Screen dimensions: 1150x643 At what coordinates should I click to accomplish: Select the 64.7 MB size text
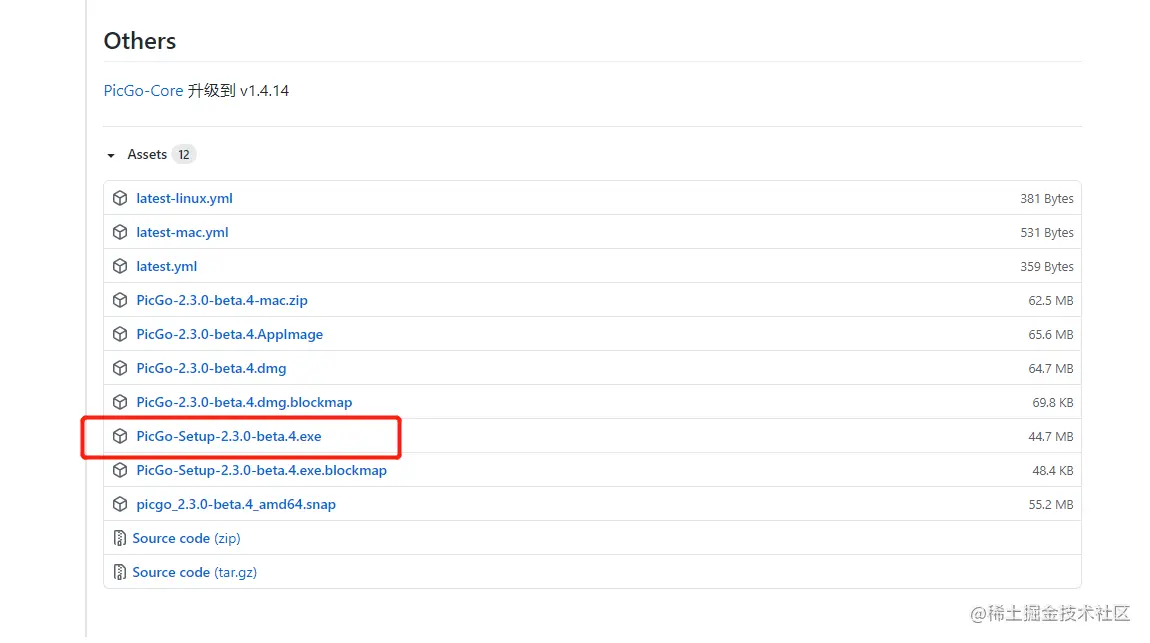pos(1050,369)
